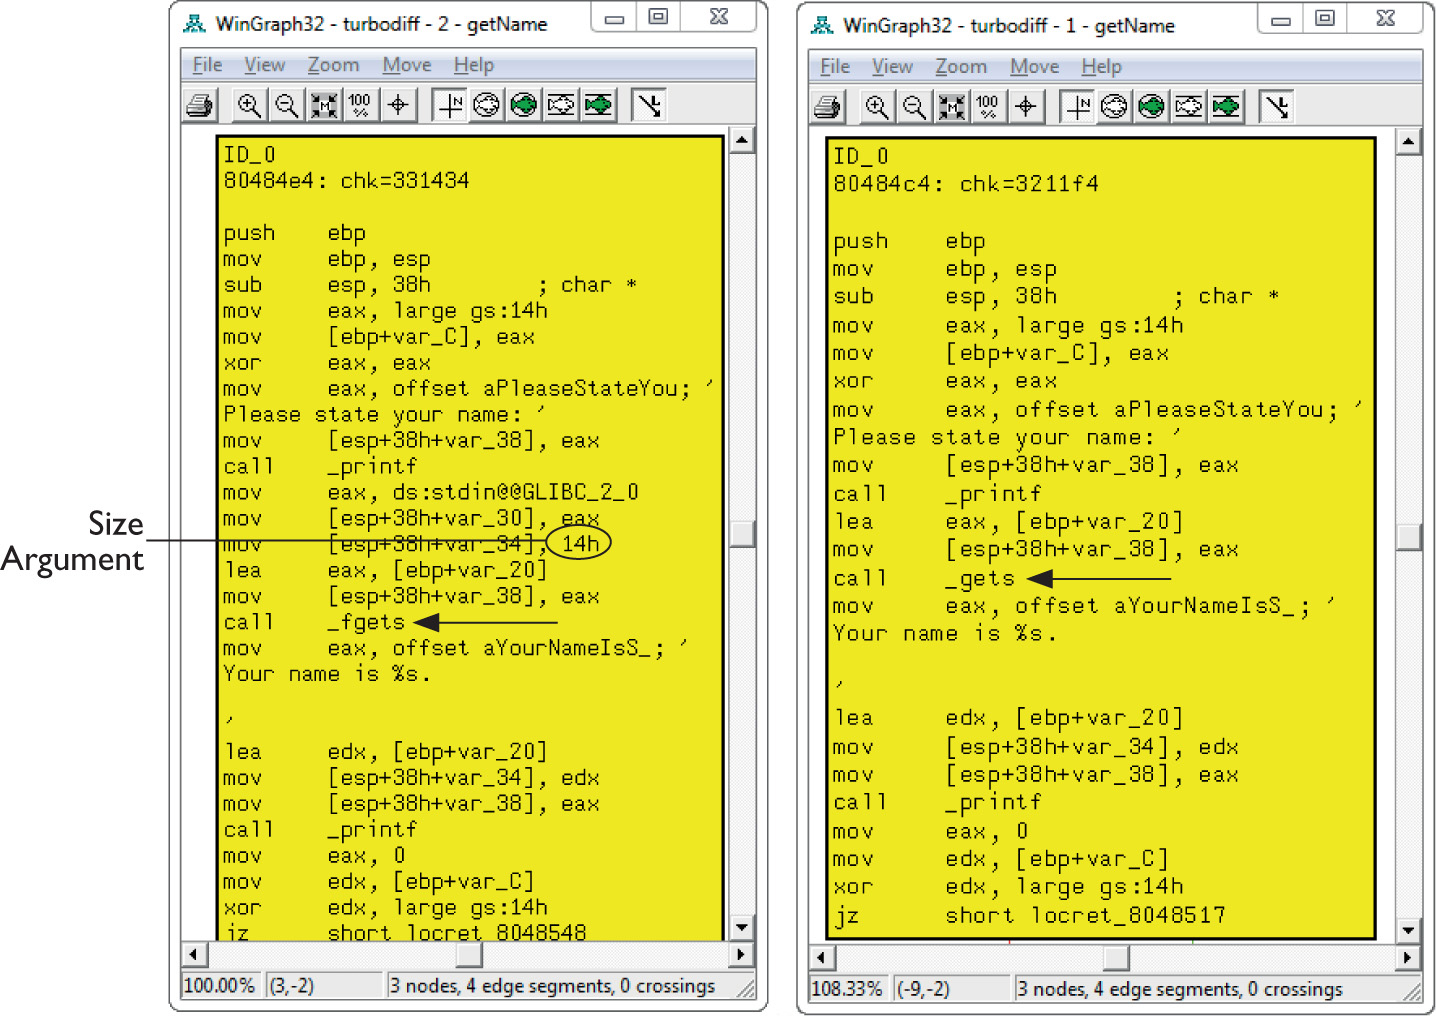The width and height of the screenshot is (1436, 1016).
Task: Open Zoom menu in turbodiff 2 window
Action: coord(333,65)
